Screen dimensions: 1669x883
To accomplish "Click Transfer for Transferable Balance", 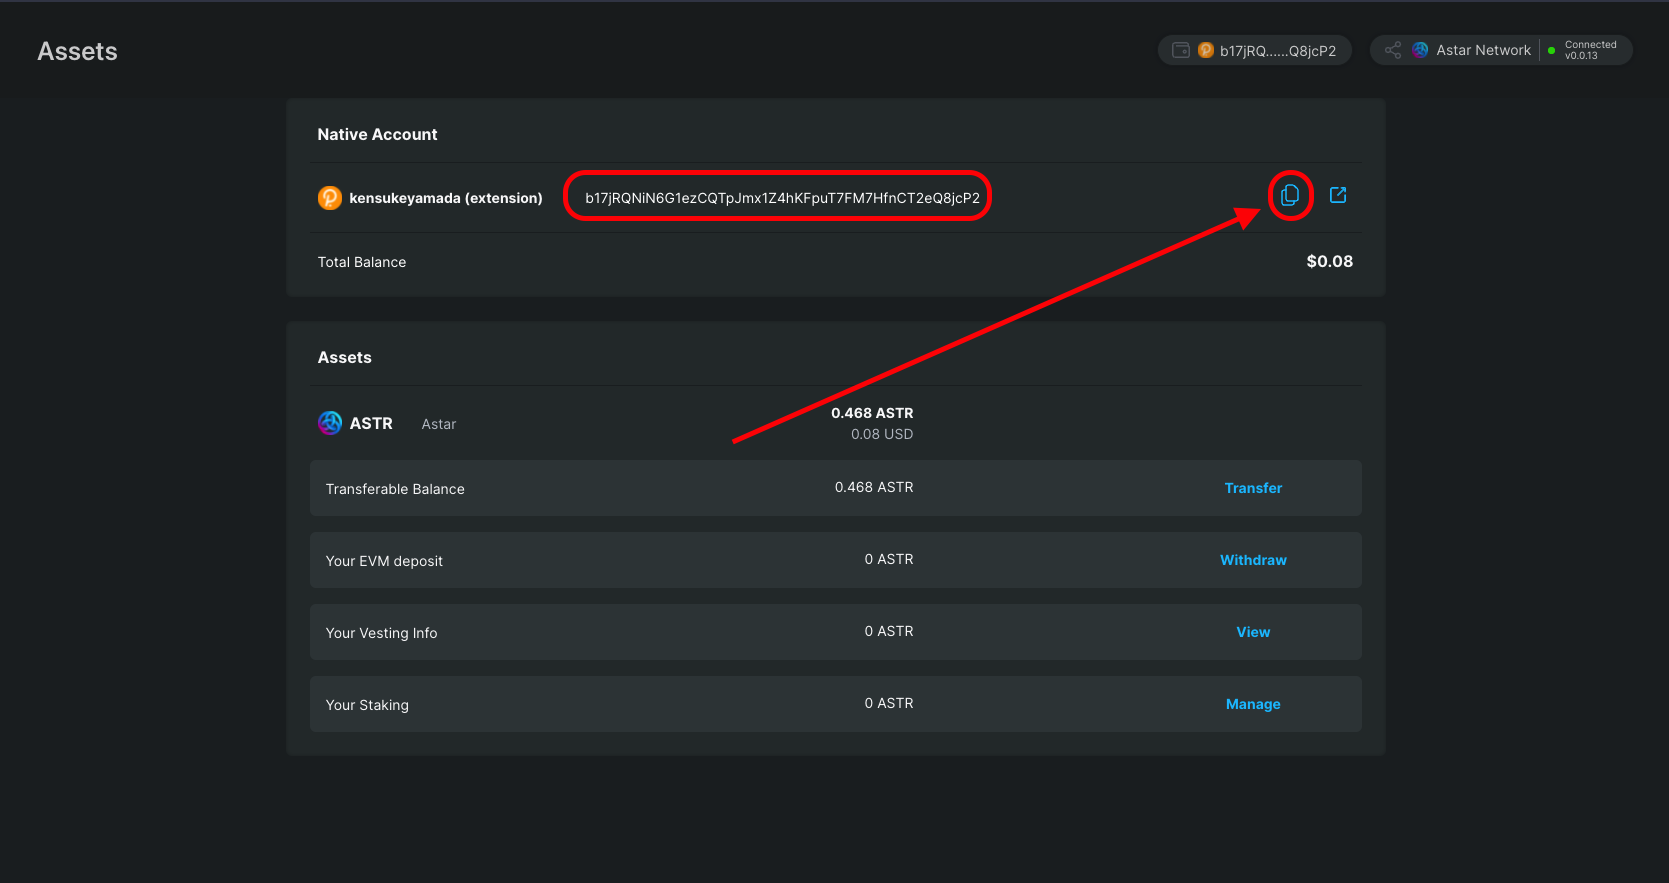I will (1253, 488).
